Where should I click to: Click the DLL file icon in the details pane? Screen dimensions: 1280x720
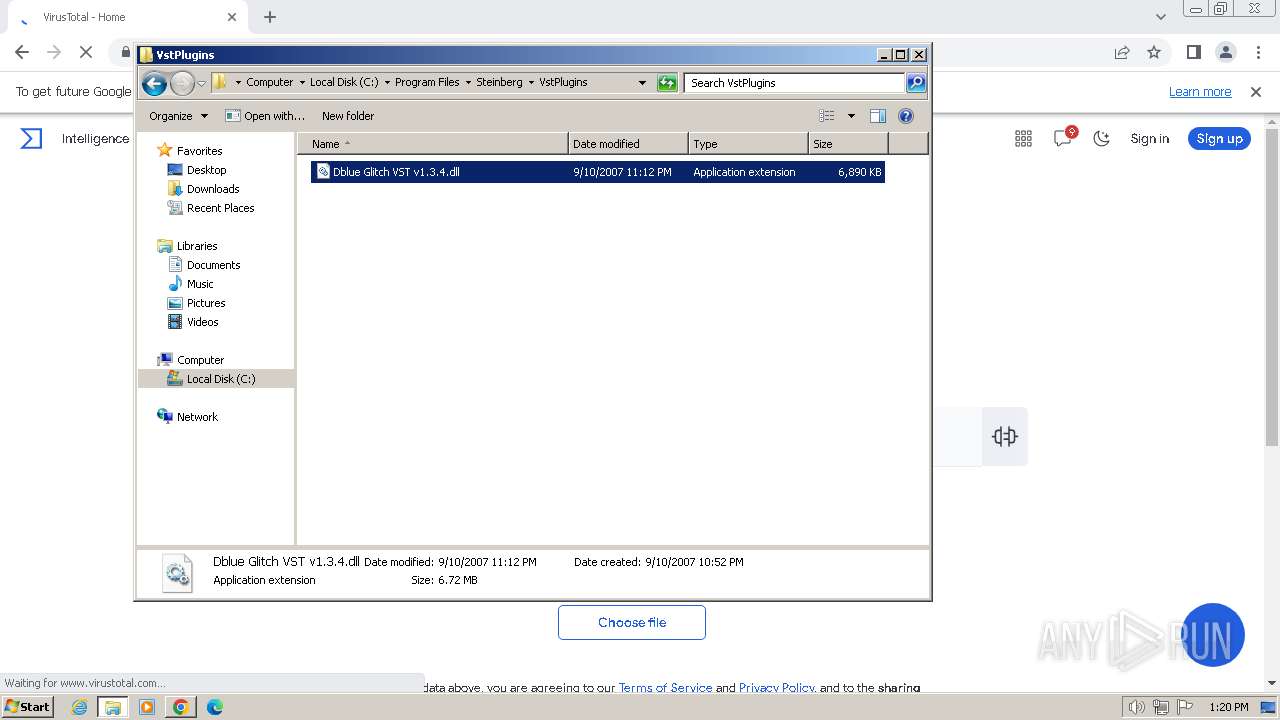tap(177, 574)
